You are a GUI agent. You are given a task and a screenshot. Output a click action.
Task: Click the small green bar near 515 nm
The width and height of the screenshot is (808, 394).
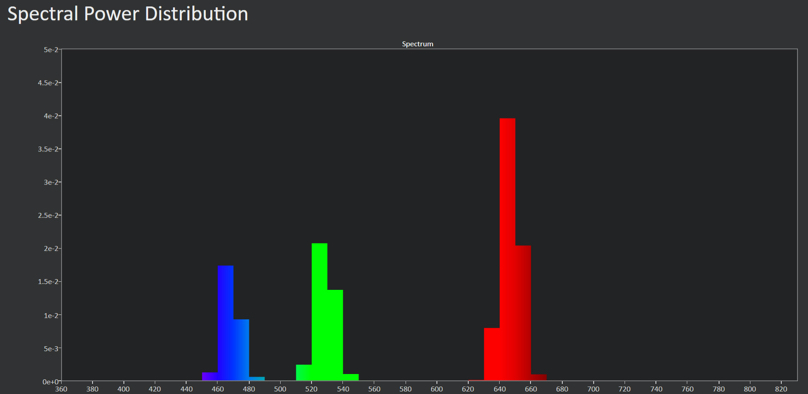(x=304, y=373)
